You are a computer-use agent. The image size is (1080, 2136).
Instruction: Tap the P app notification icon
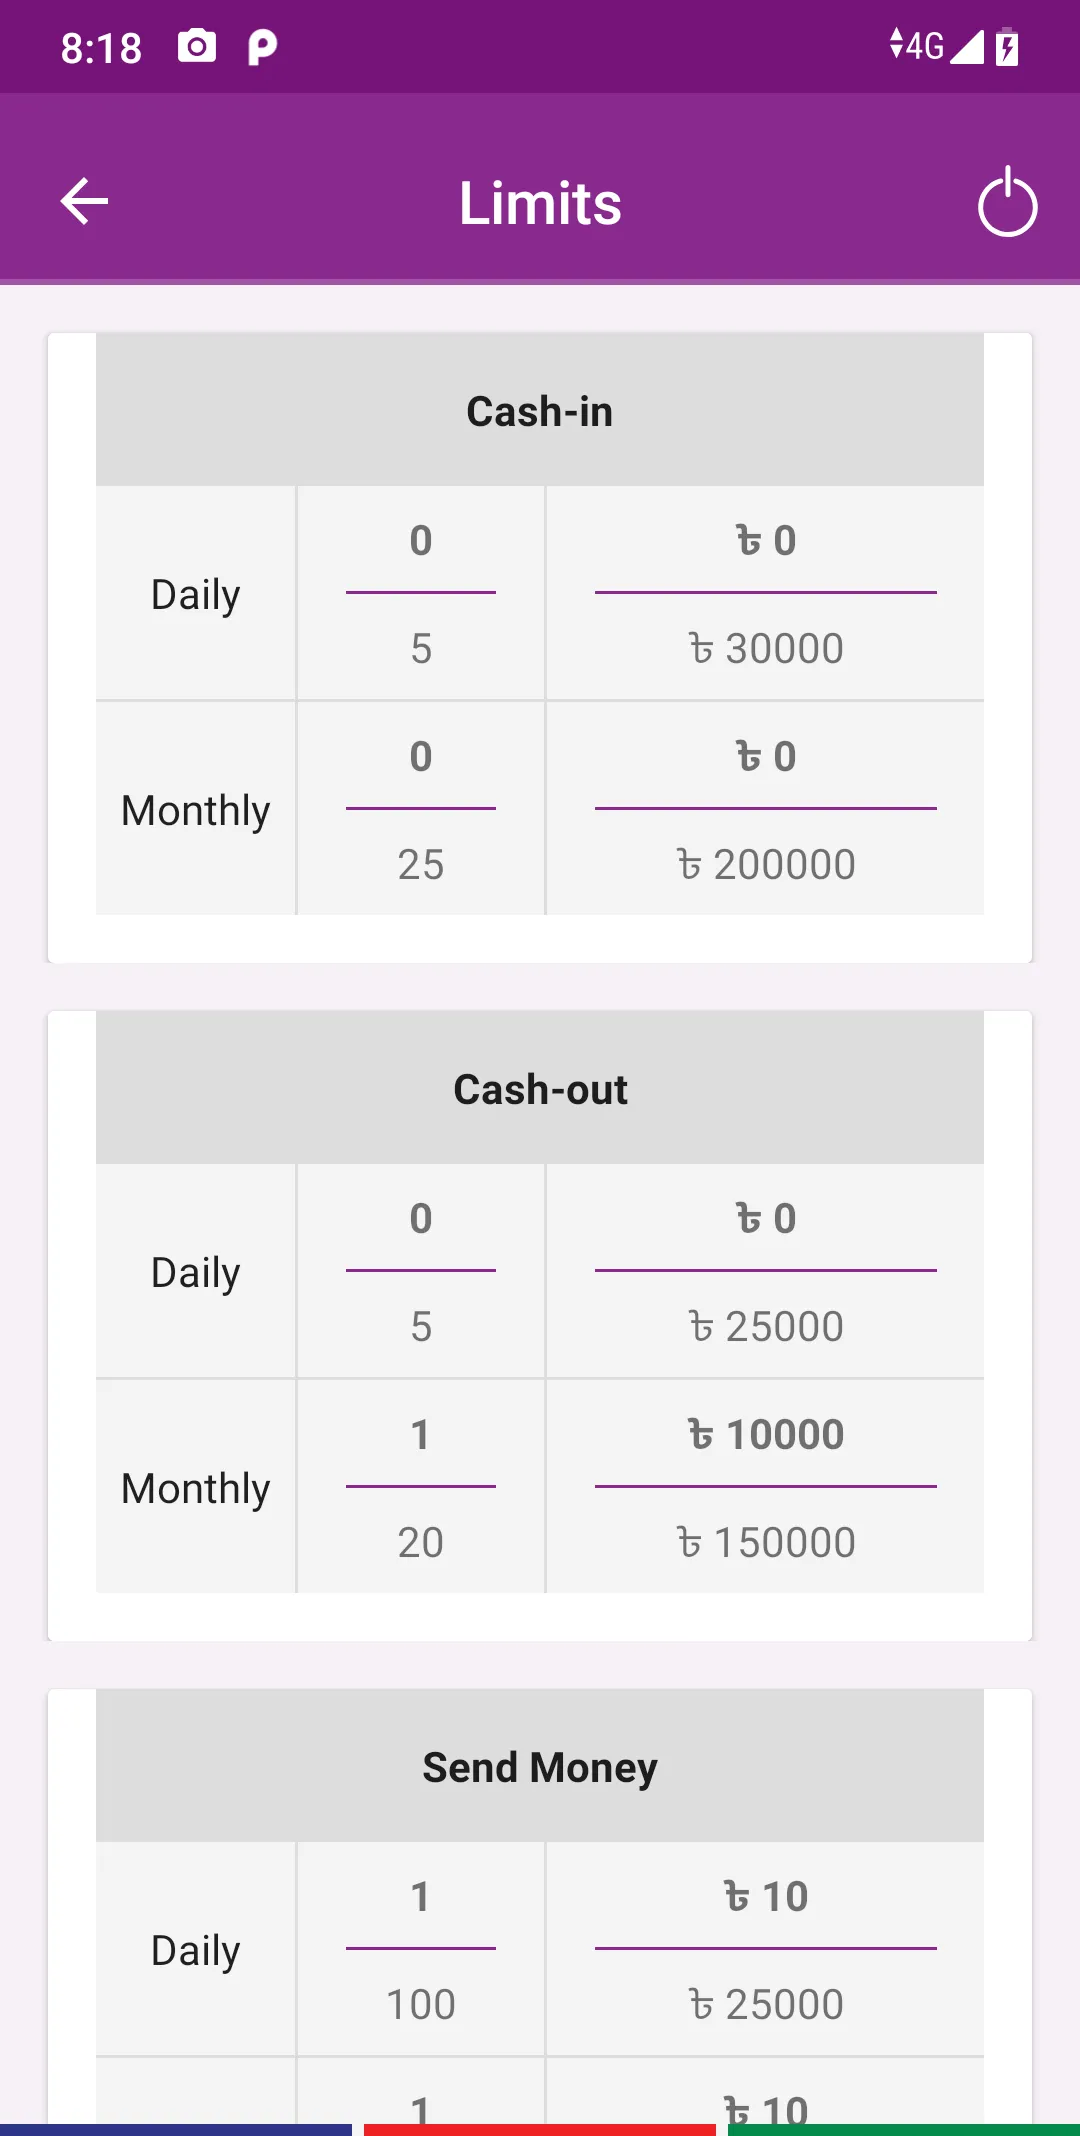pyautogui.click(x=262, y=46)
